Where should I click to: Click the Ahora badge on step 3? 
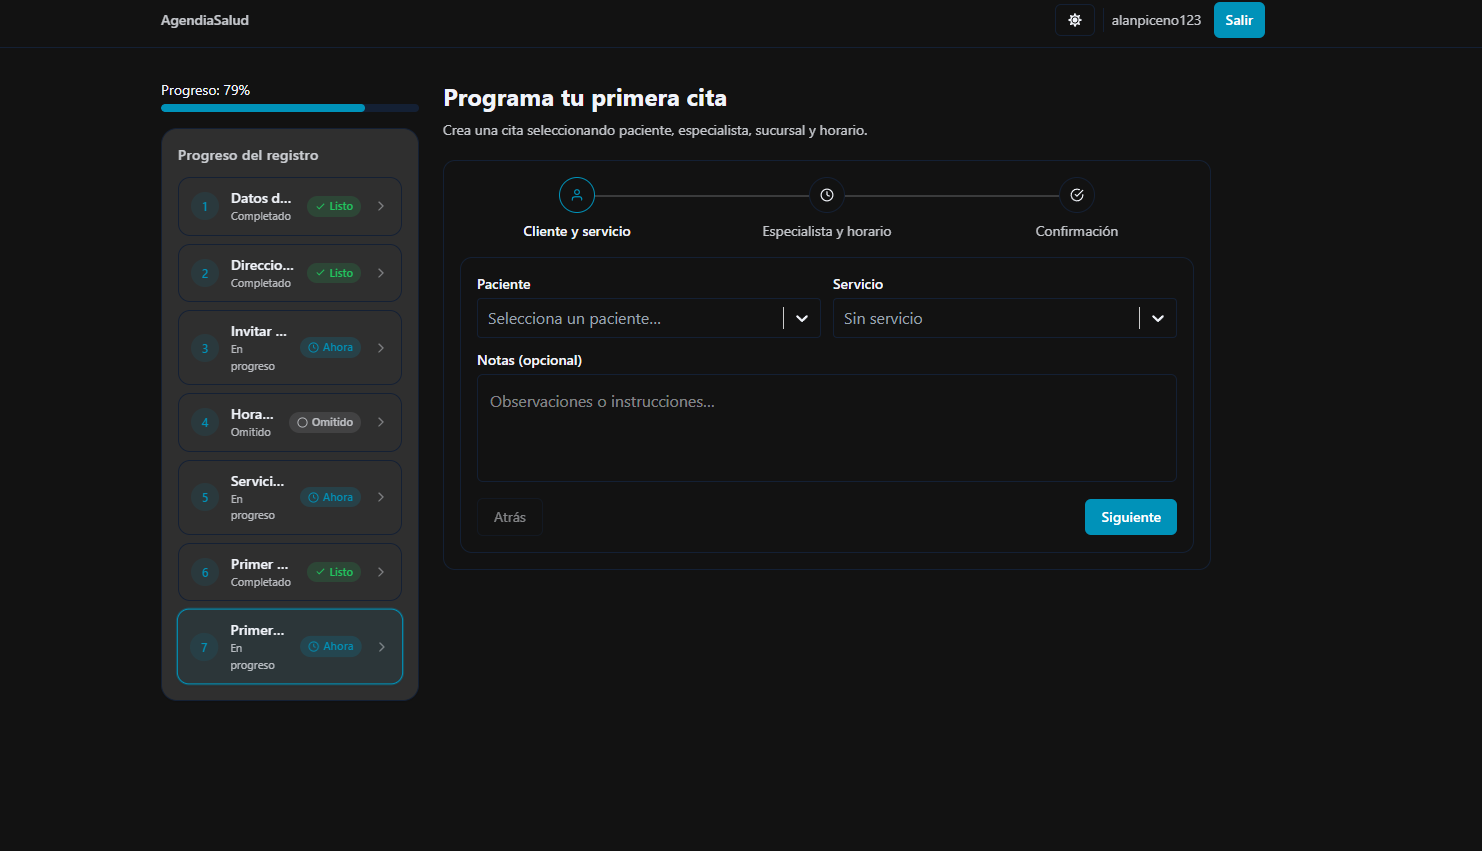331,348
